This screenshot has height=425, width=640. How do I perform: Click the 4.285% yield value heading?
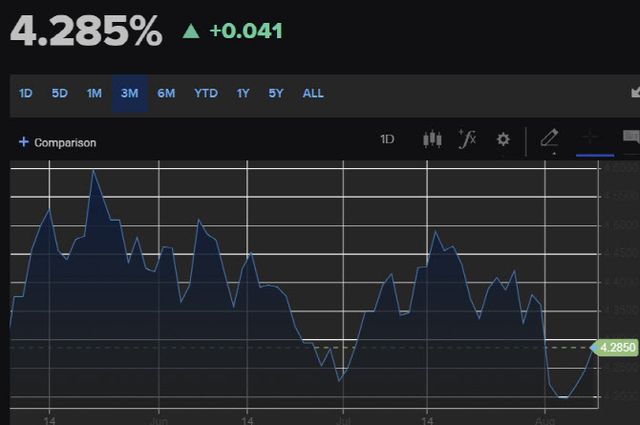tap(86, 31)
